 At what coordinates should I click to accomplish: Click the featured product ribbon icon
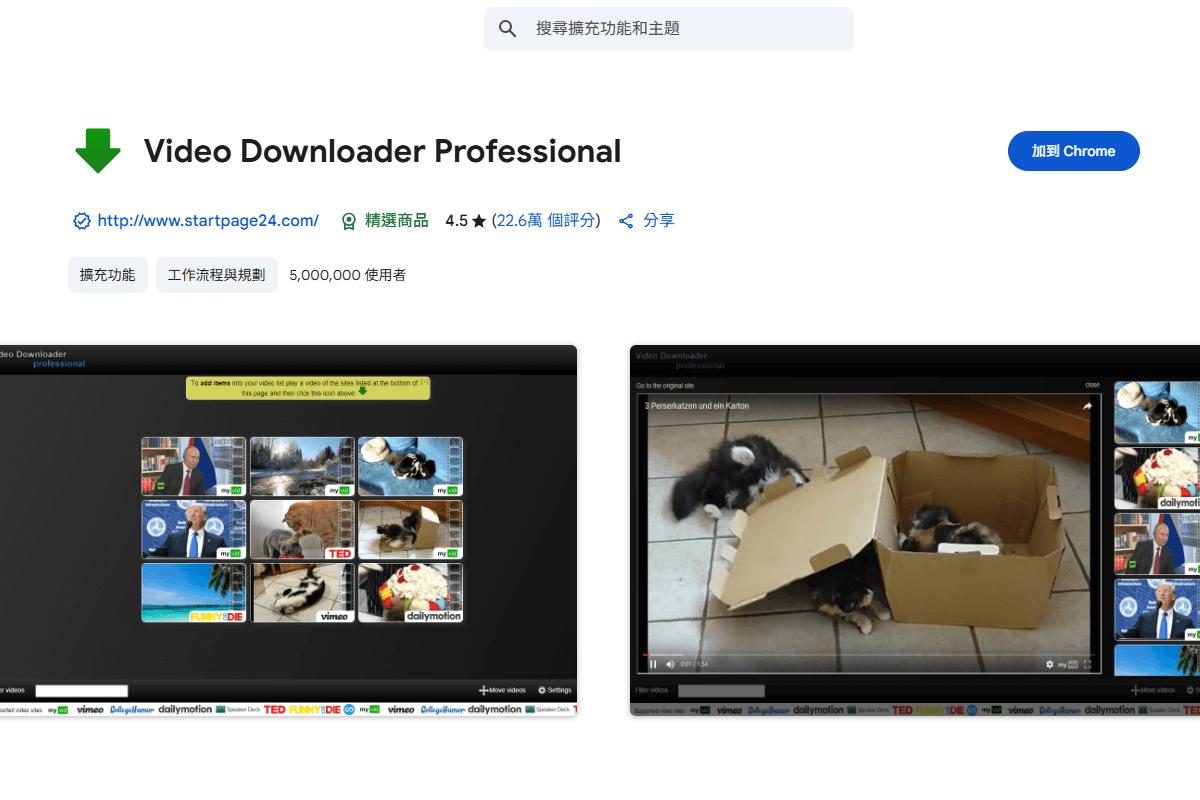[x=349, y=221]
